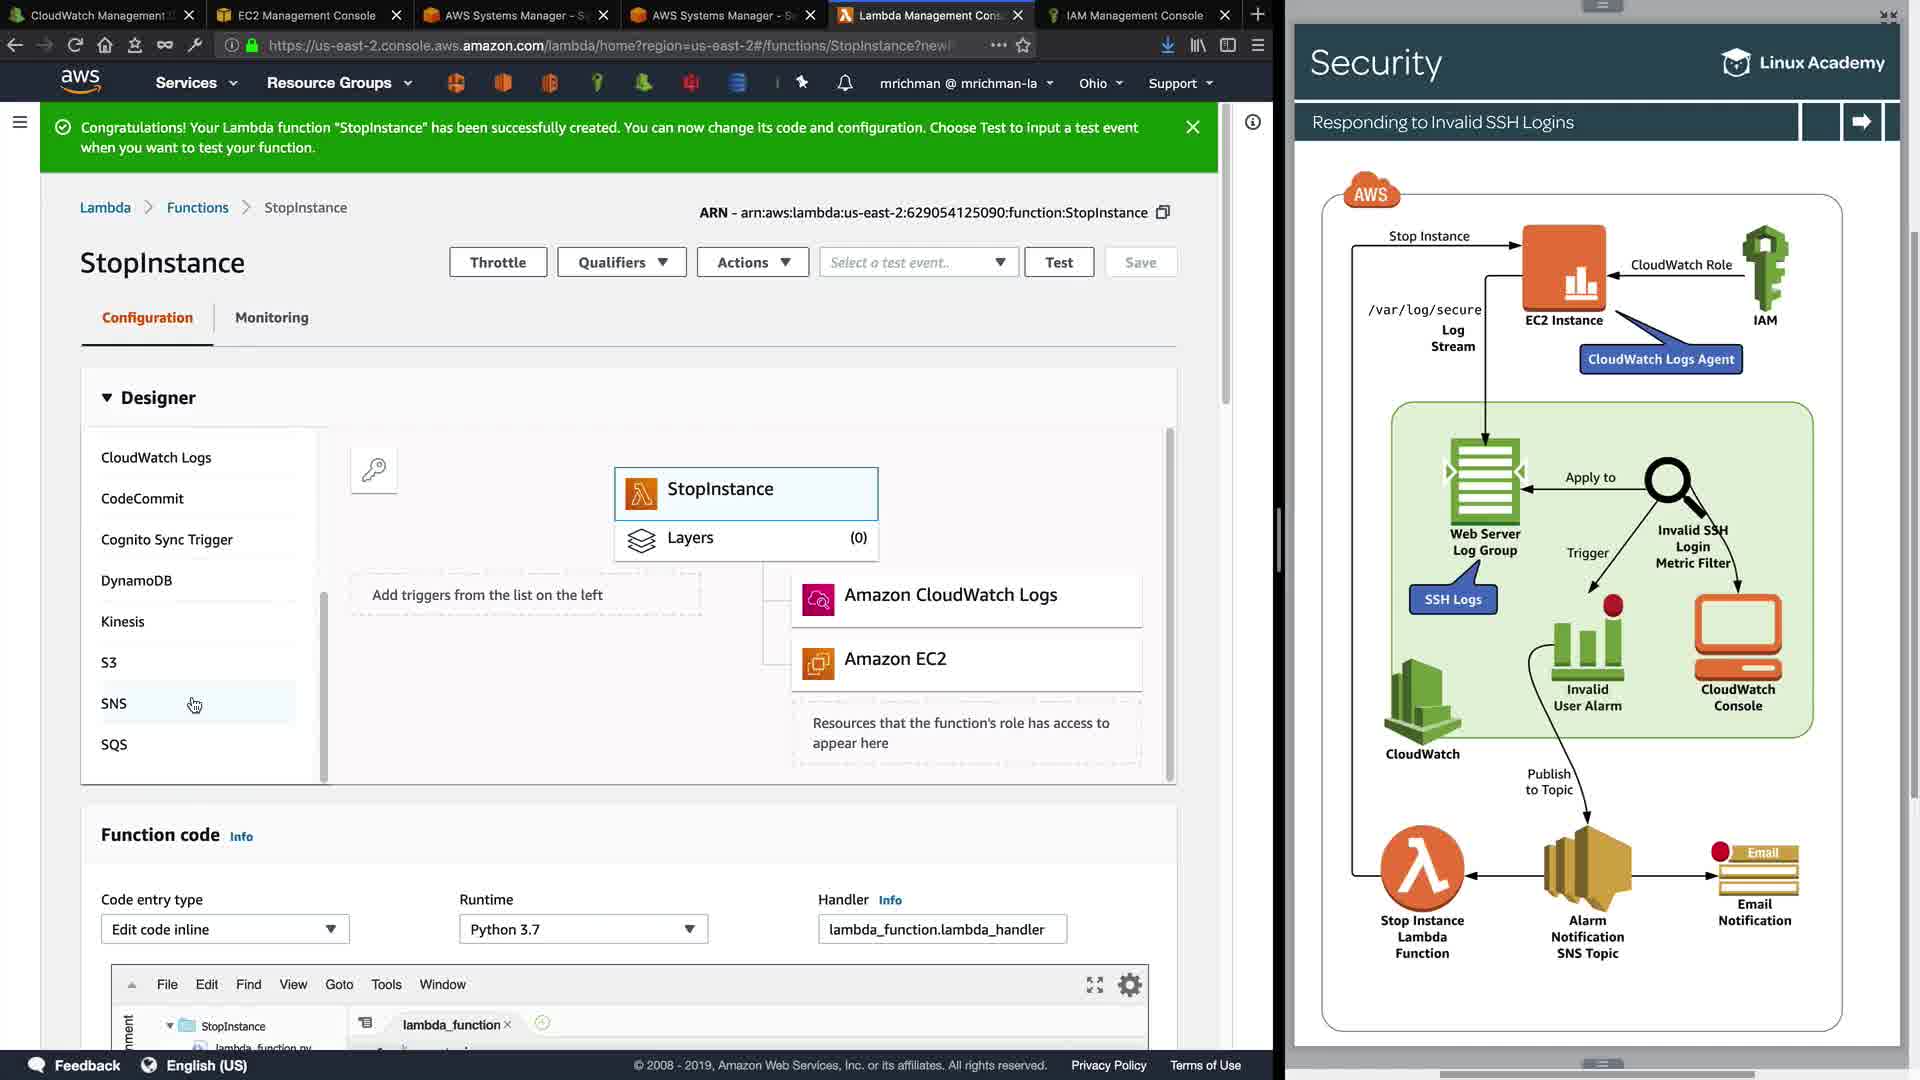Click the info panel circle icon
Viewport: 1920px width, 1080px height.
tap(1253, 122)
